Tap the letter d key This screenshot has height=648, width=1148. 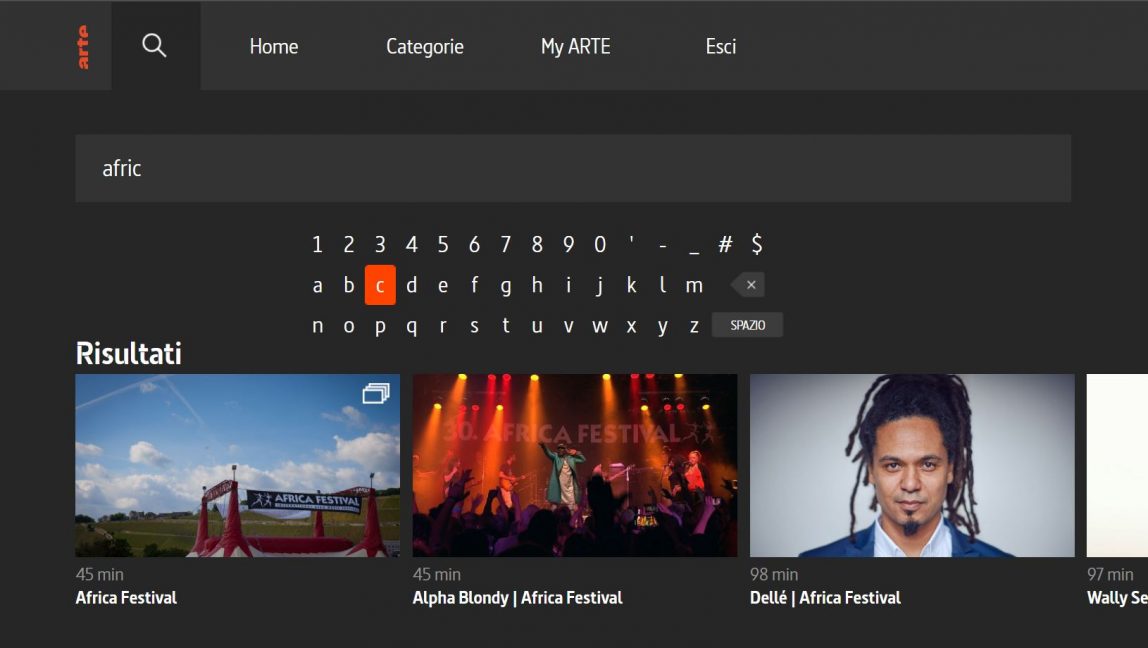[x=411, y=285]
